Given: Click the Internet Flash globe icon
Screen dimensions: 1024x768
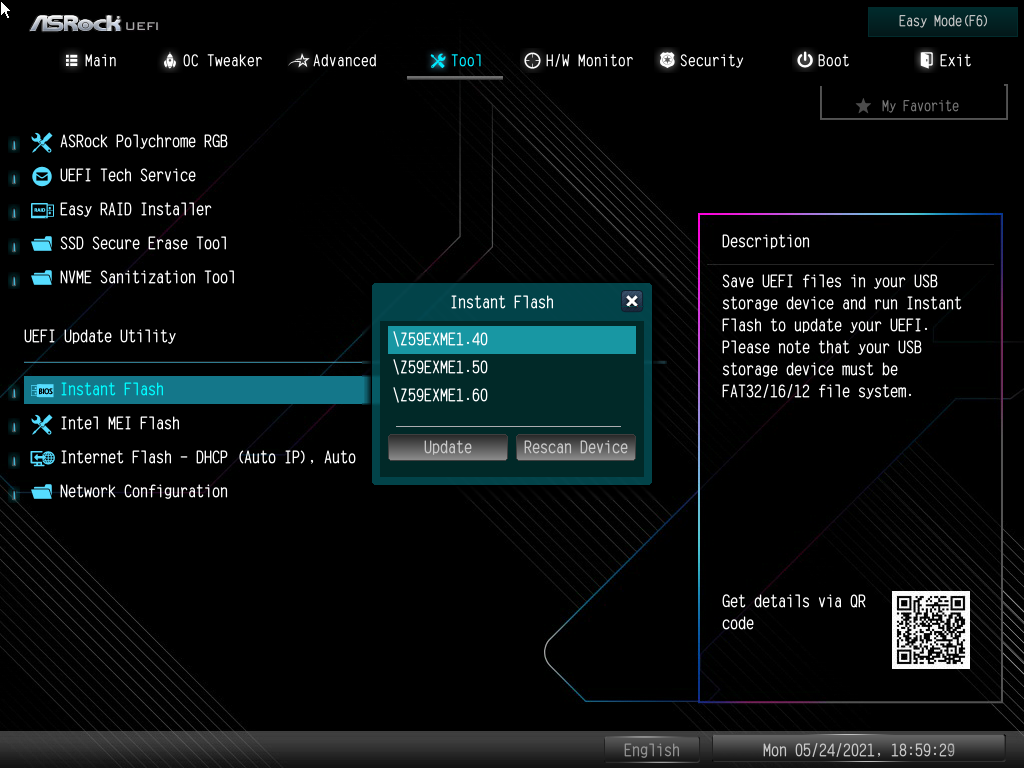Looking at the screenshot, I should [x=42, y=458].
